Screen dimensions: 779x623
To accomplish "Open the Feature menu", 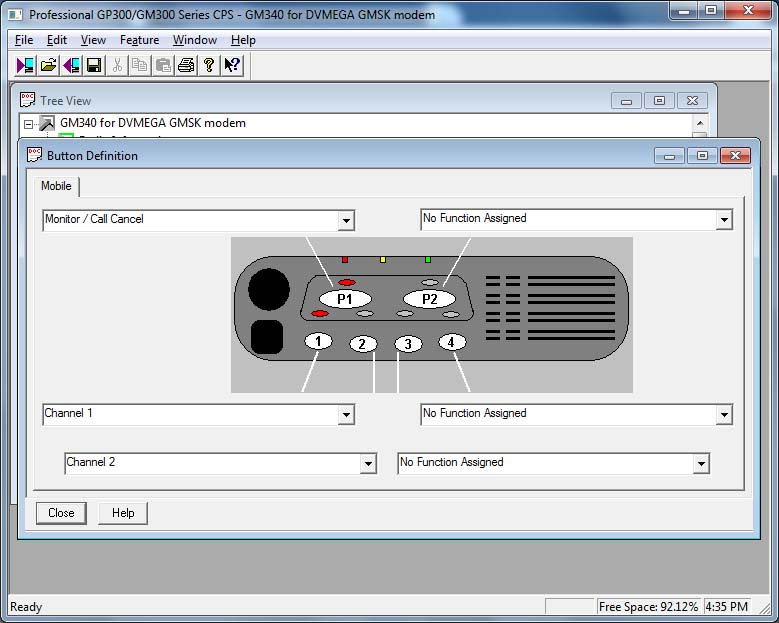I will click(x=139, y=40).
